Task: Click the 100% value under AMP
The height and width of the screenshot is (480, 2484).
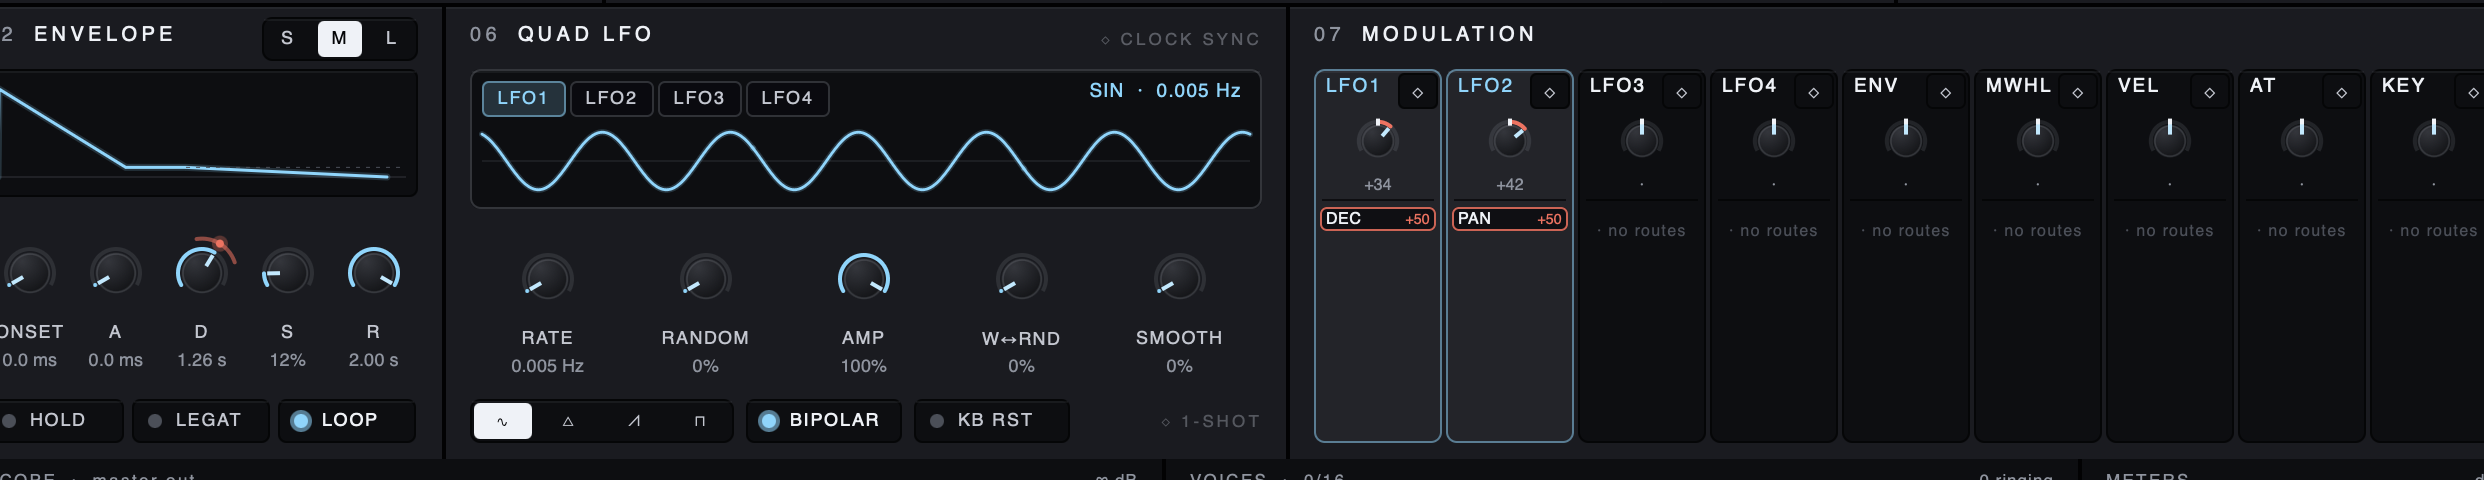Action: pyautogui.click(x=863, y=366)
